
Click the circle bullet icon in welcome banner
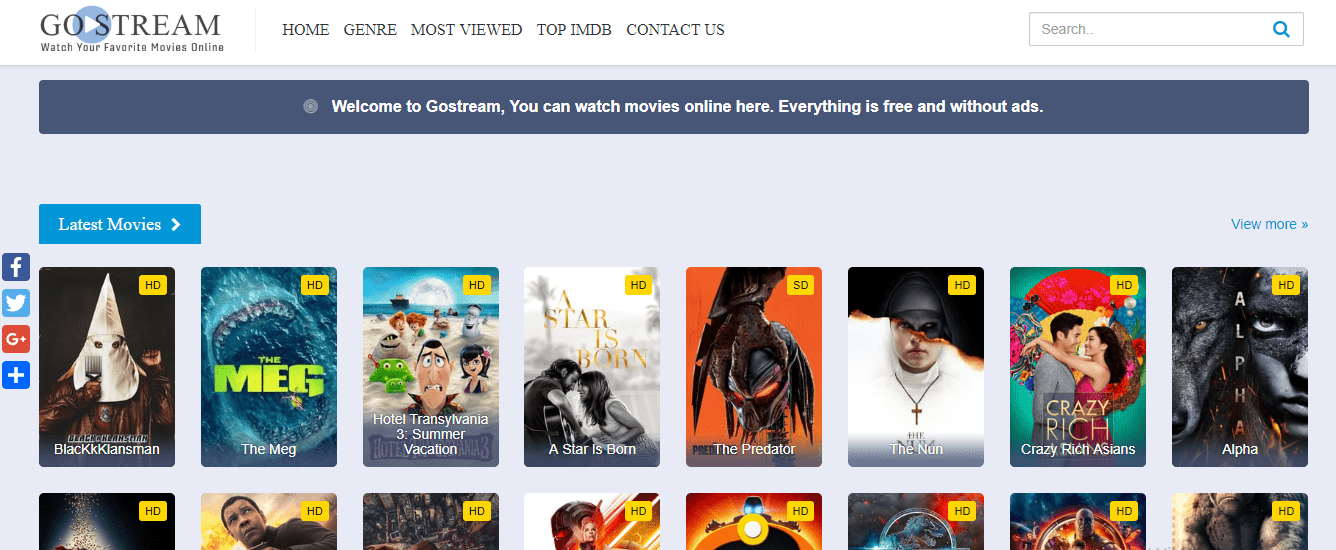tap(311, 106)
